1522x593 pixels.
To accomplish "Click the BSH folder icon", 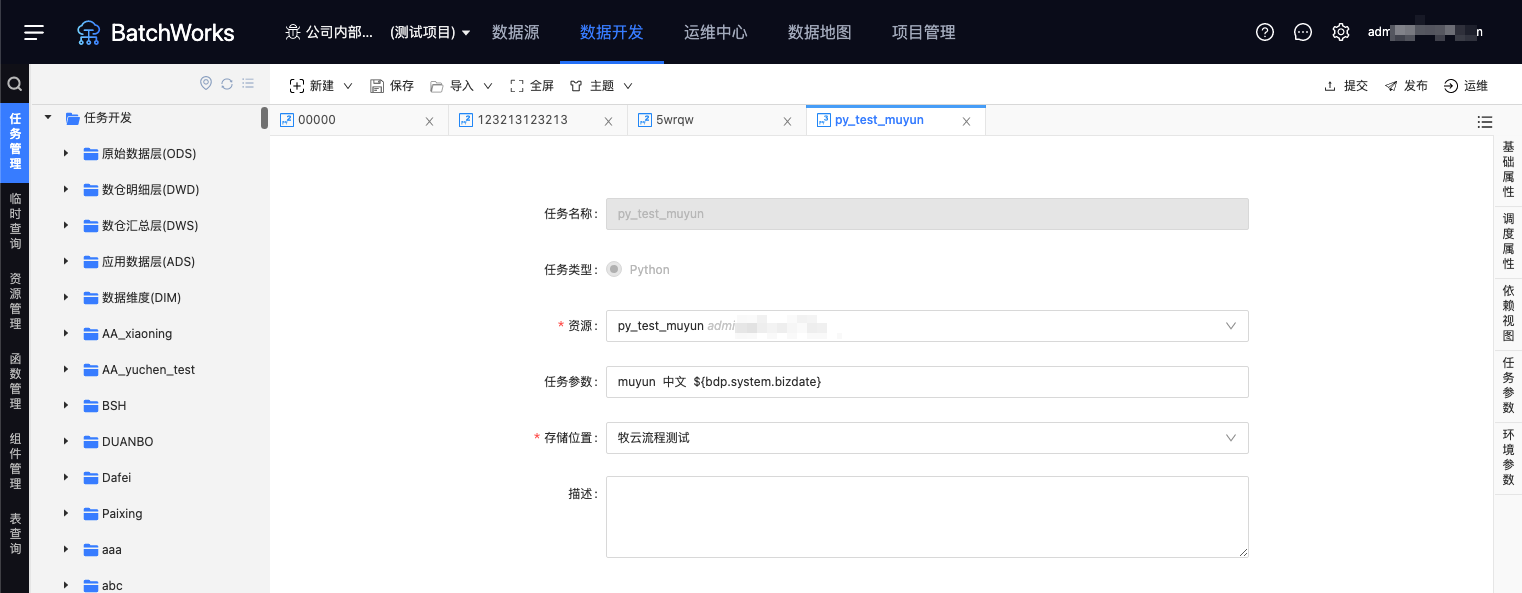I will click(91, 406).
